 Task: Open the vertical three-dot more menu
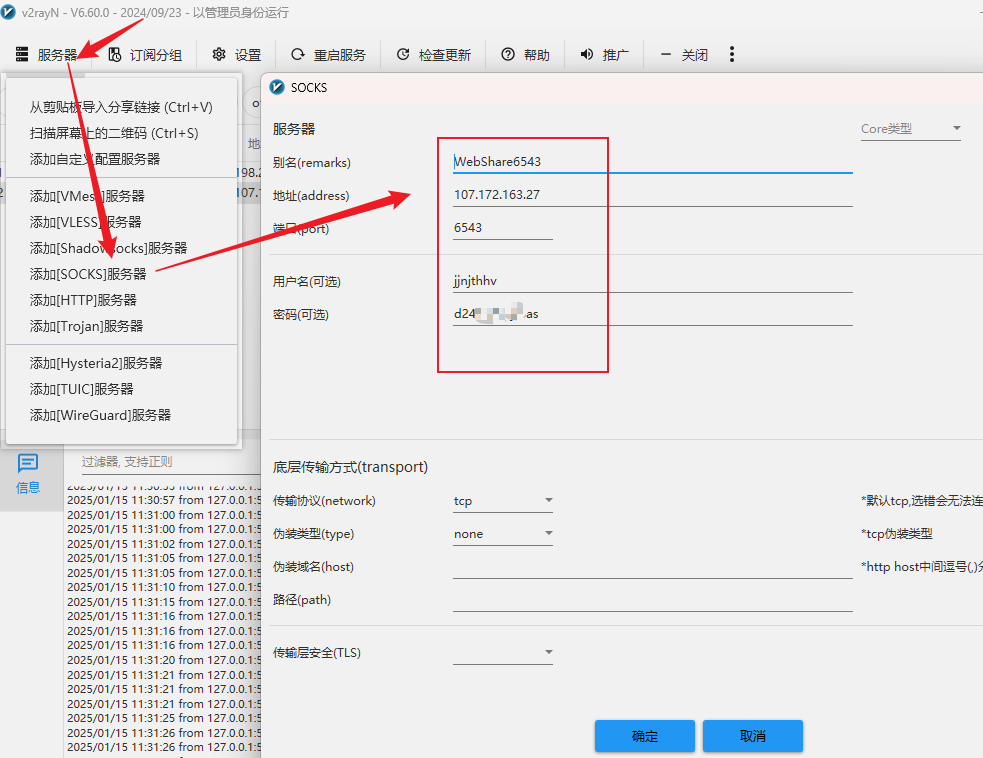pyautogui.click(x=732, y=54)
